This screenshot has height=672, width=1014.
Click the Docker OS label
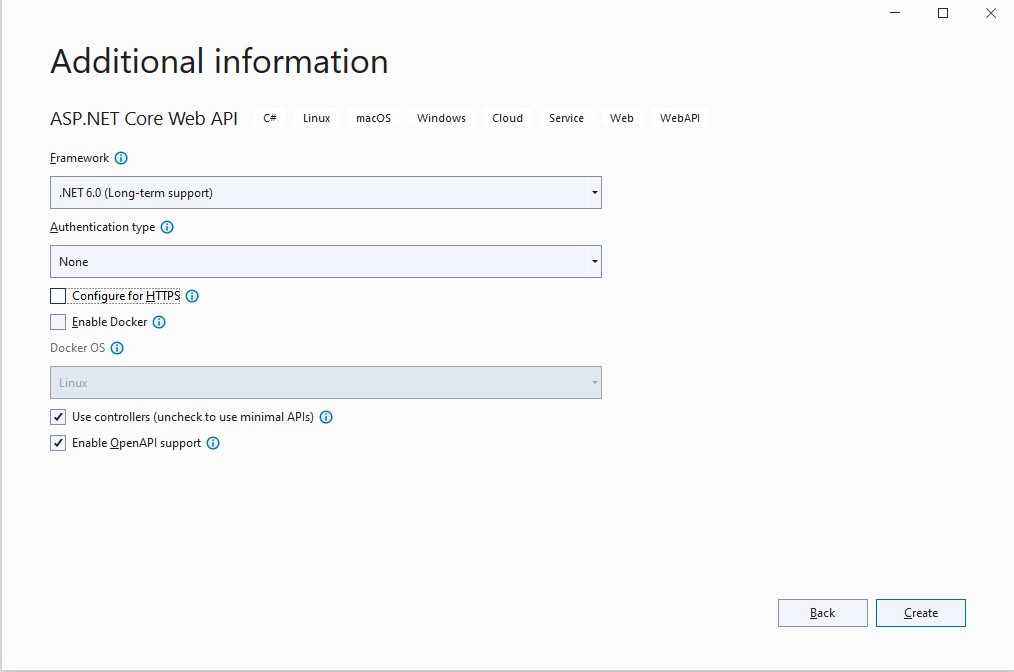click(77, 348)
